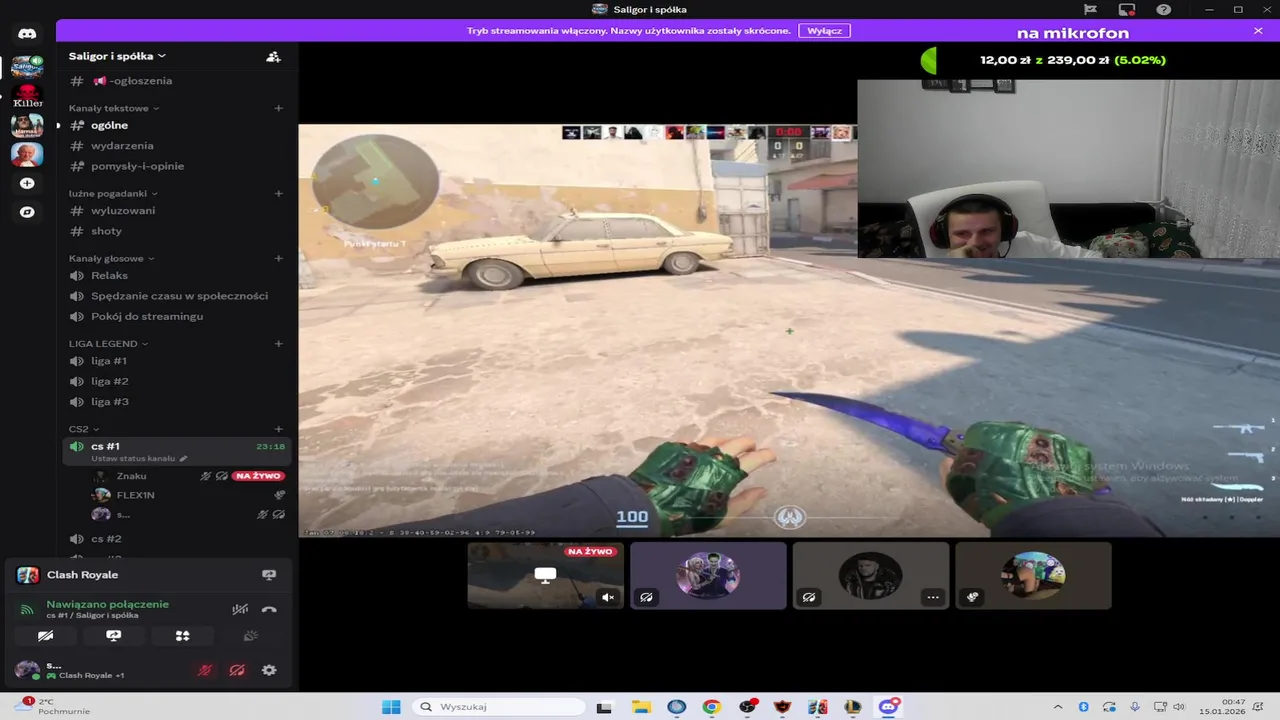Click the NA ŻYWO badge next to Znaku
The width and height of the screenshot is (1280, 720).
pyautogui.click(x=258, y=476)
